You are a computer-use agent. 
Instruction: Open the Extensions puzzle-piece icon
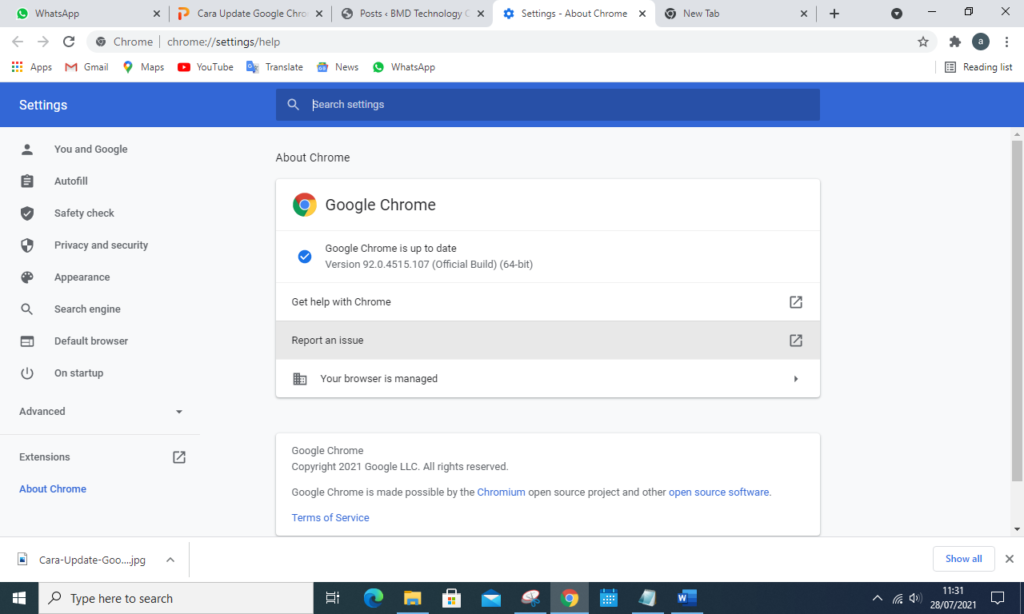(954, 41)
